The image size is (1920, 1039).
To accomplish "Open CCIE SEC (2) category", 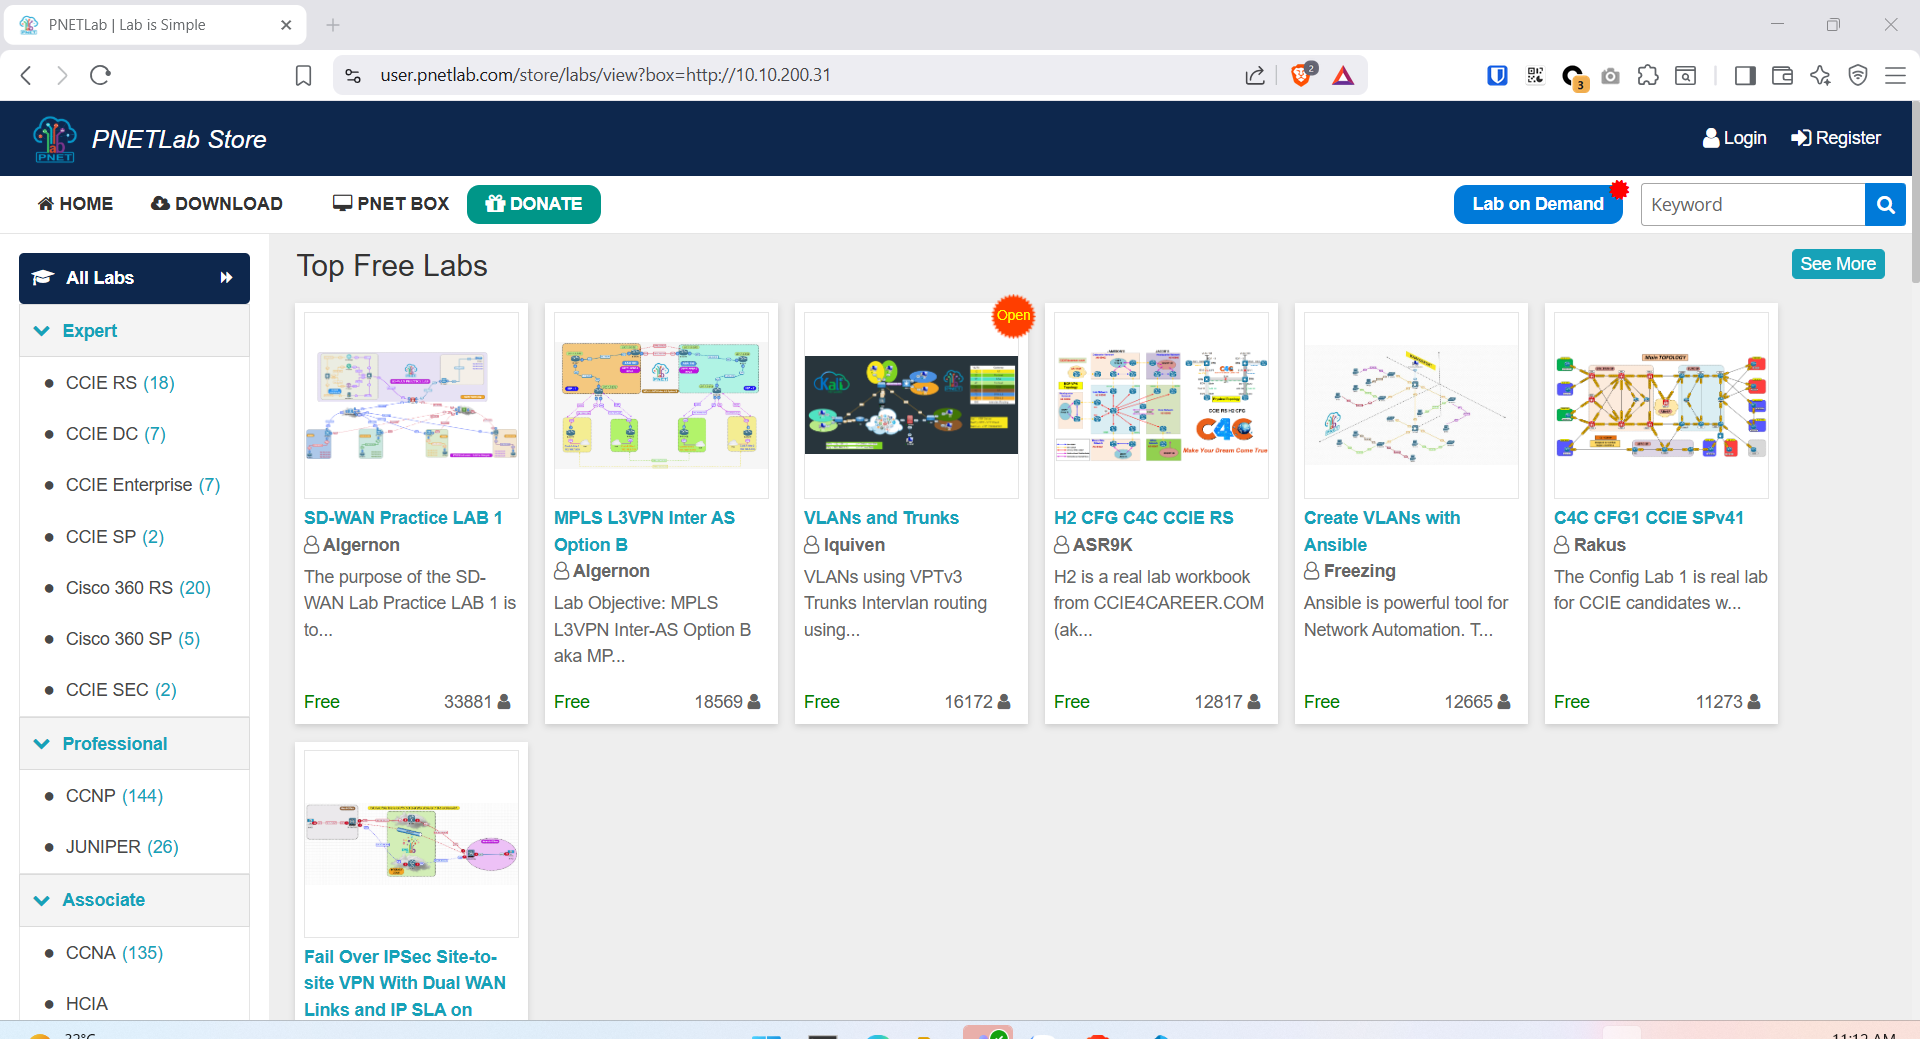I will (121, 690).
